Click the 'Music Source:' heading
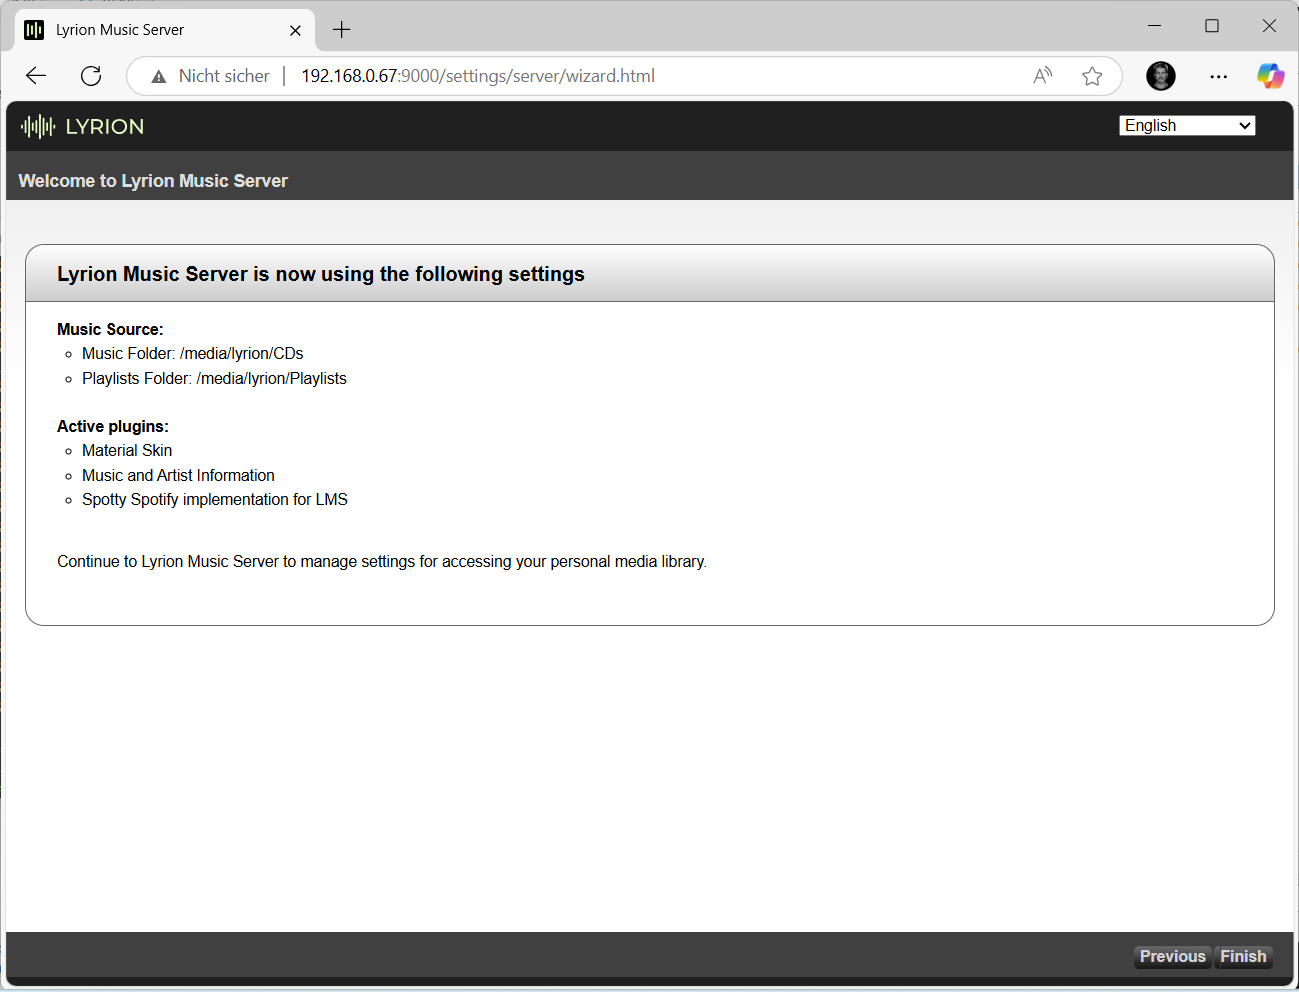This screenshot has height=992, width=1299. (110, 330)
